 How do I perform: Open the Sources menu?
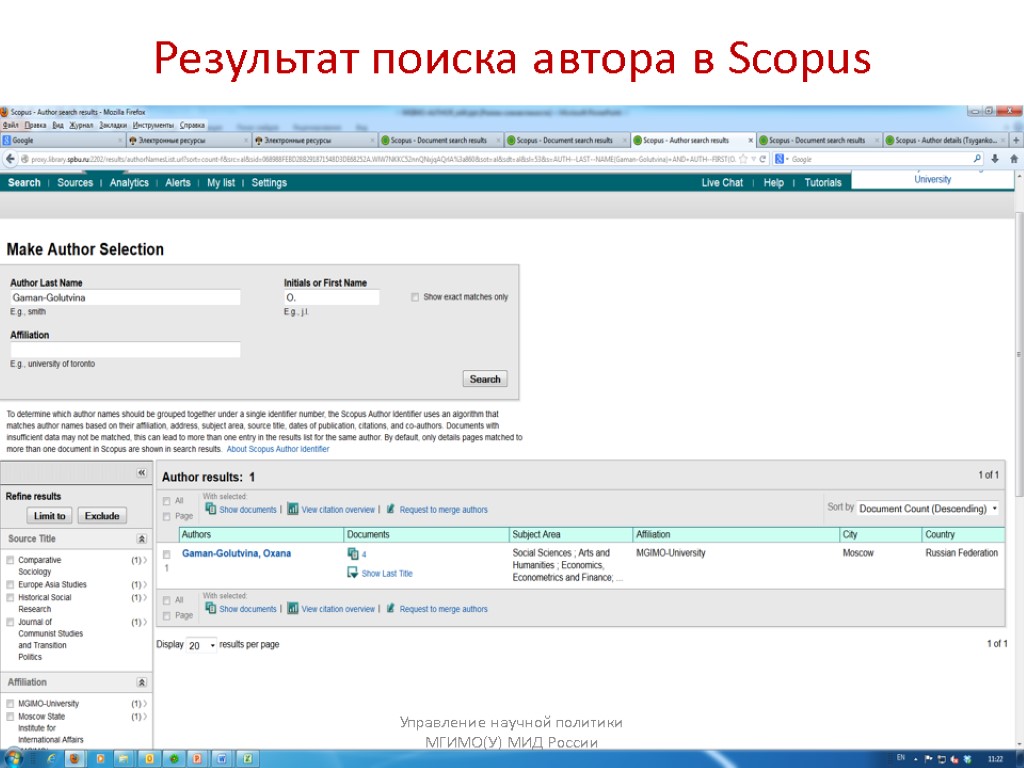[x=75, y=183]
